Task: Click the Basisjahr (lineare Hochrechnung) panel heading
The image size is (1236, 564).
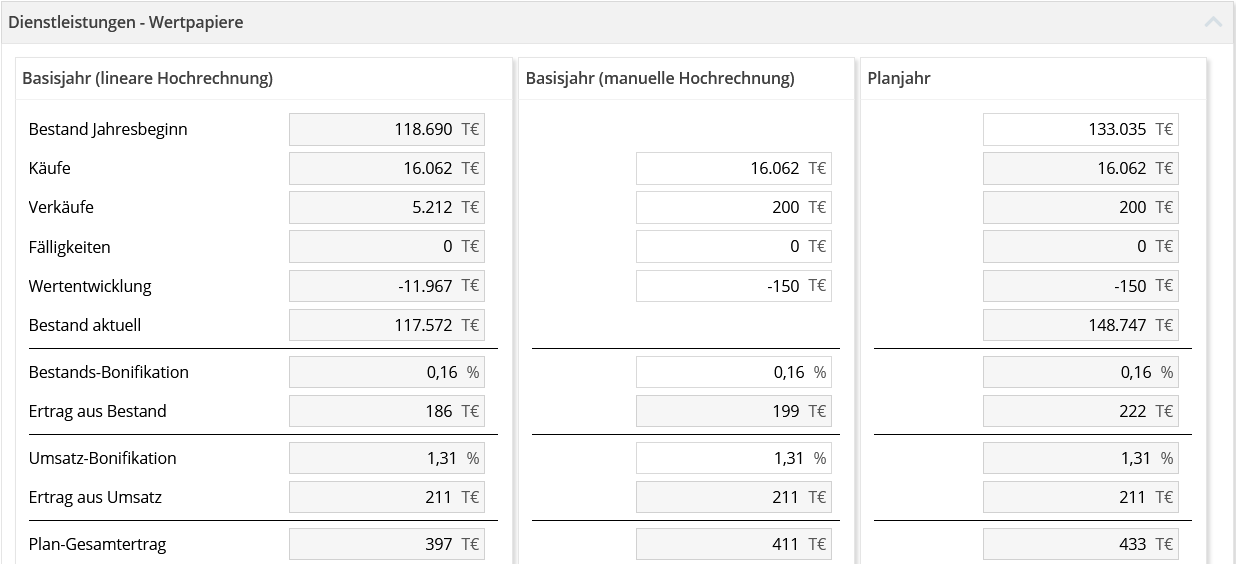Action: coord(147,78)
